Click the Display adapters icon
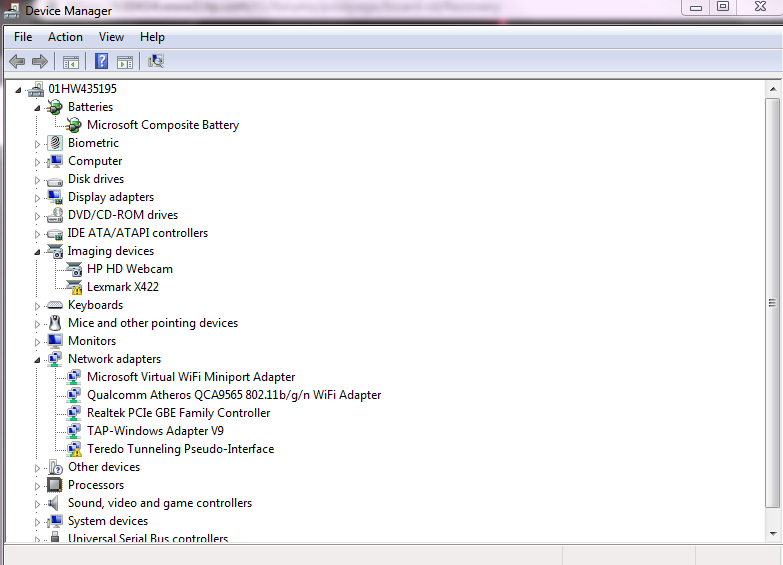This screenshot has width=783, height=565. pyautogui.click(x=55, y=197)
